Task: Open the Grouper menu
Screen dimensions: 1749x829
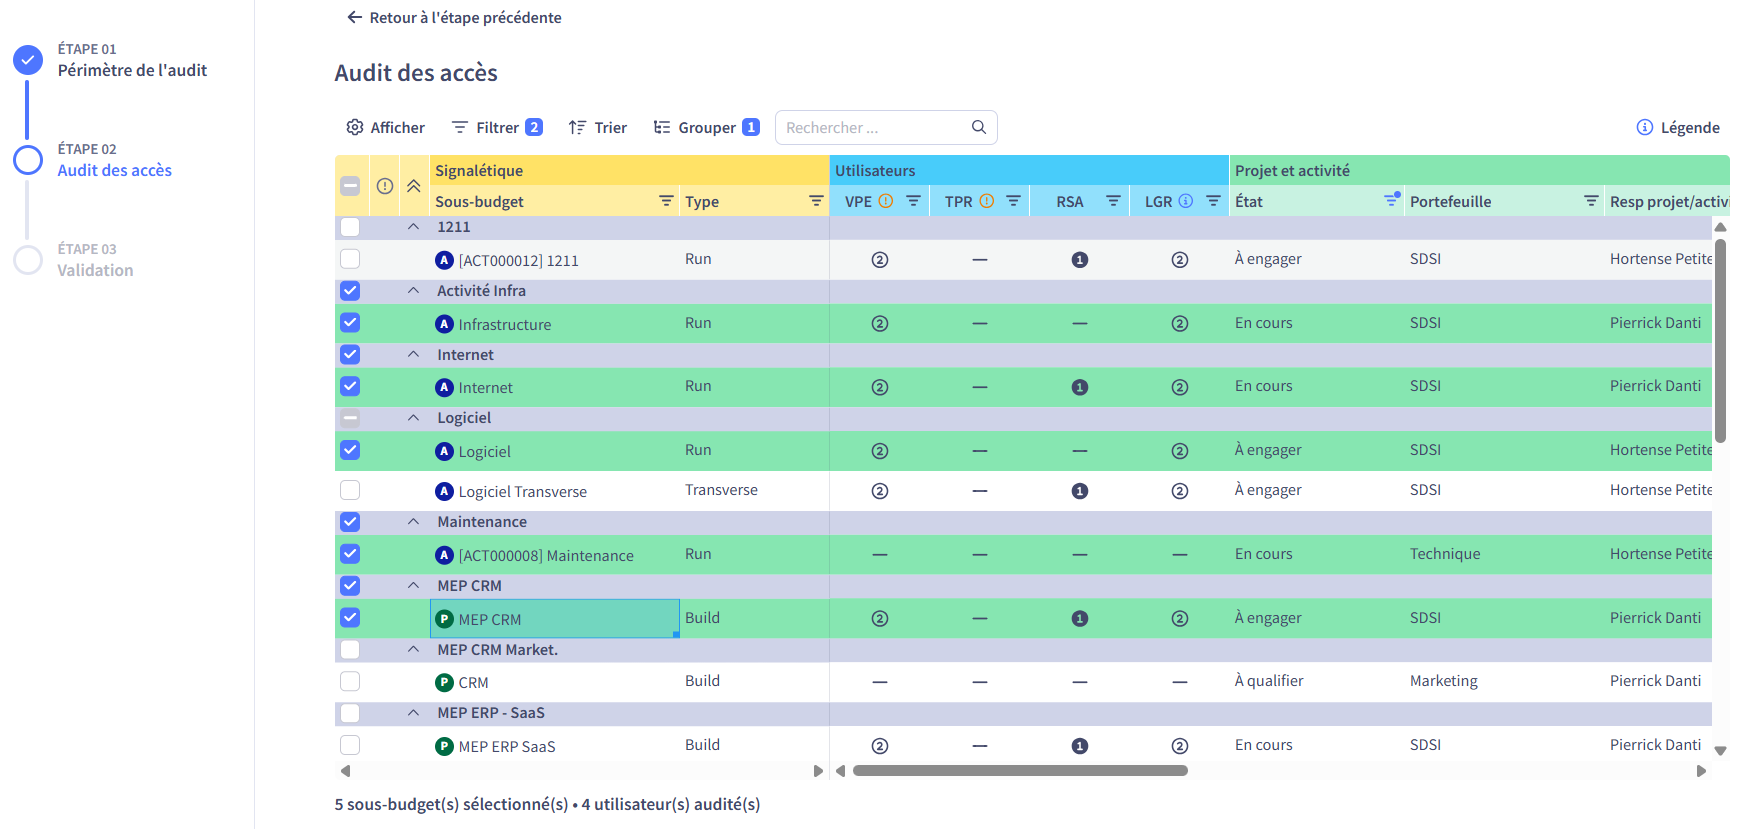Action: point(706,127)
